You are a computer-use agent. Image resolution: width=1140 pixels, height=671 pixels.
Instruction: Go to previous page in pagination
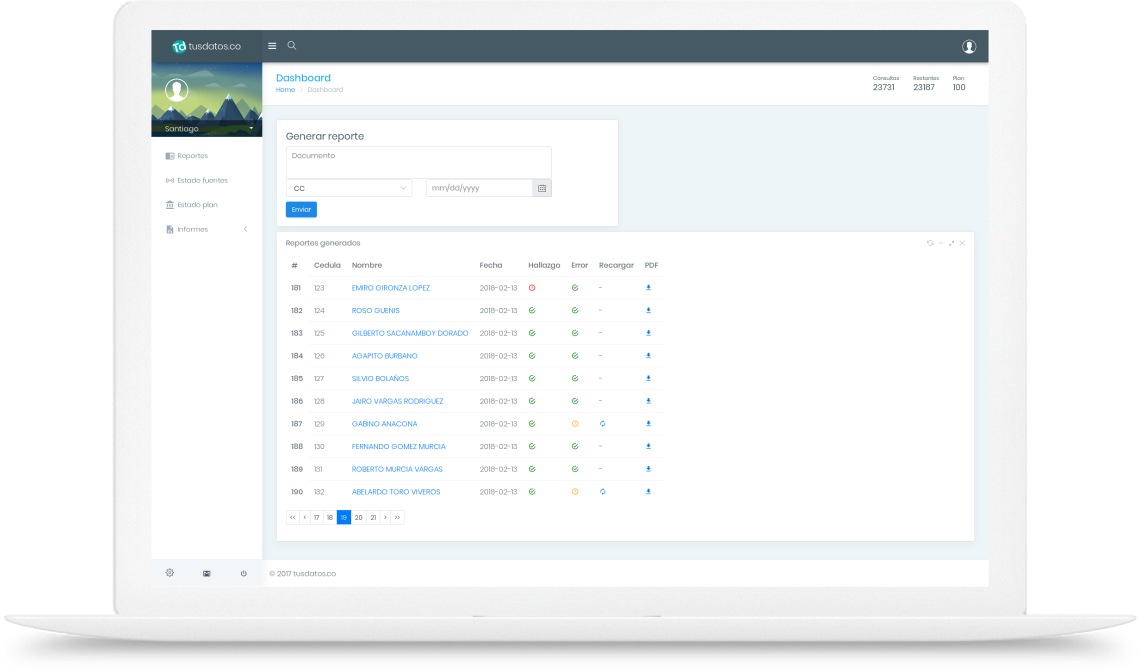tap(305, 518)
